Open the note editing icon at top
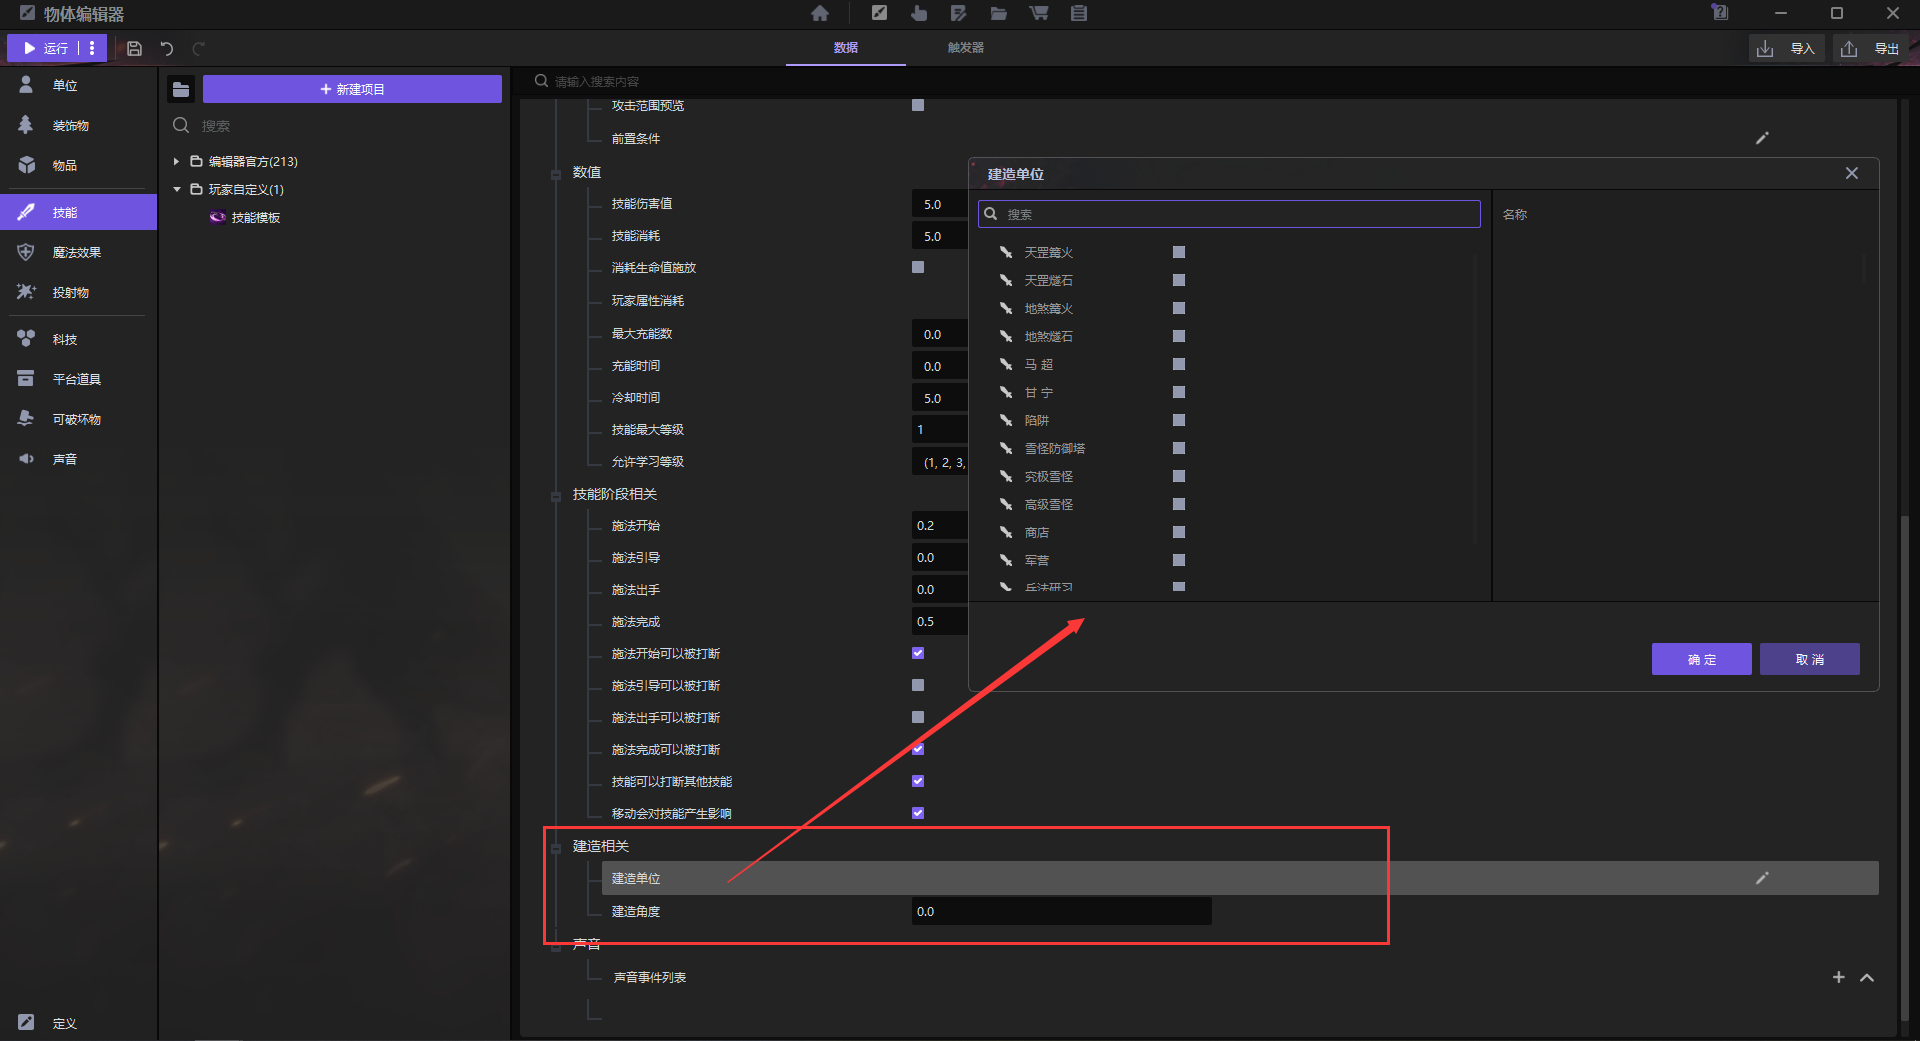 (959, 13)
